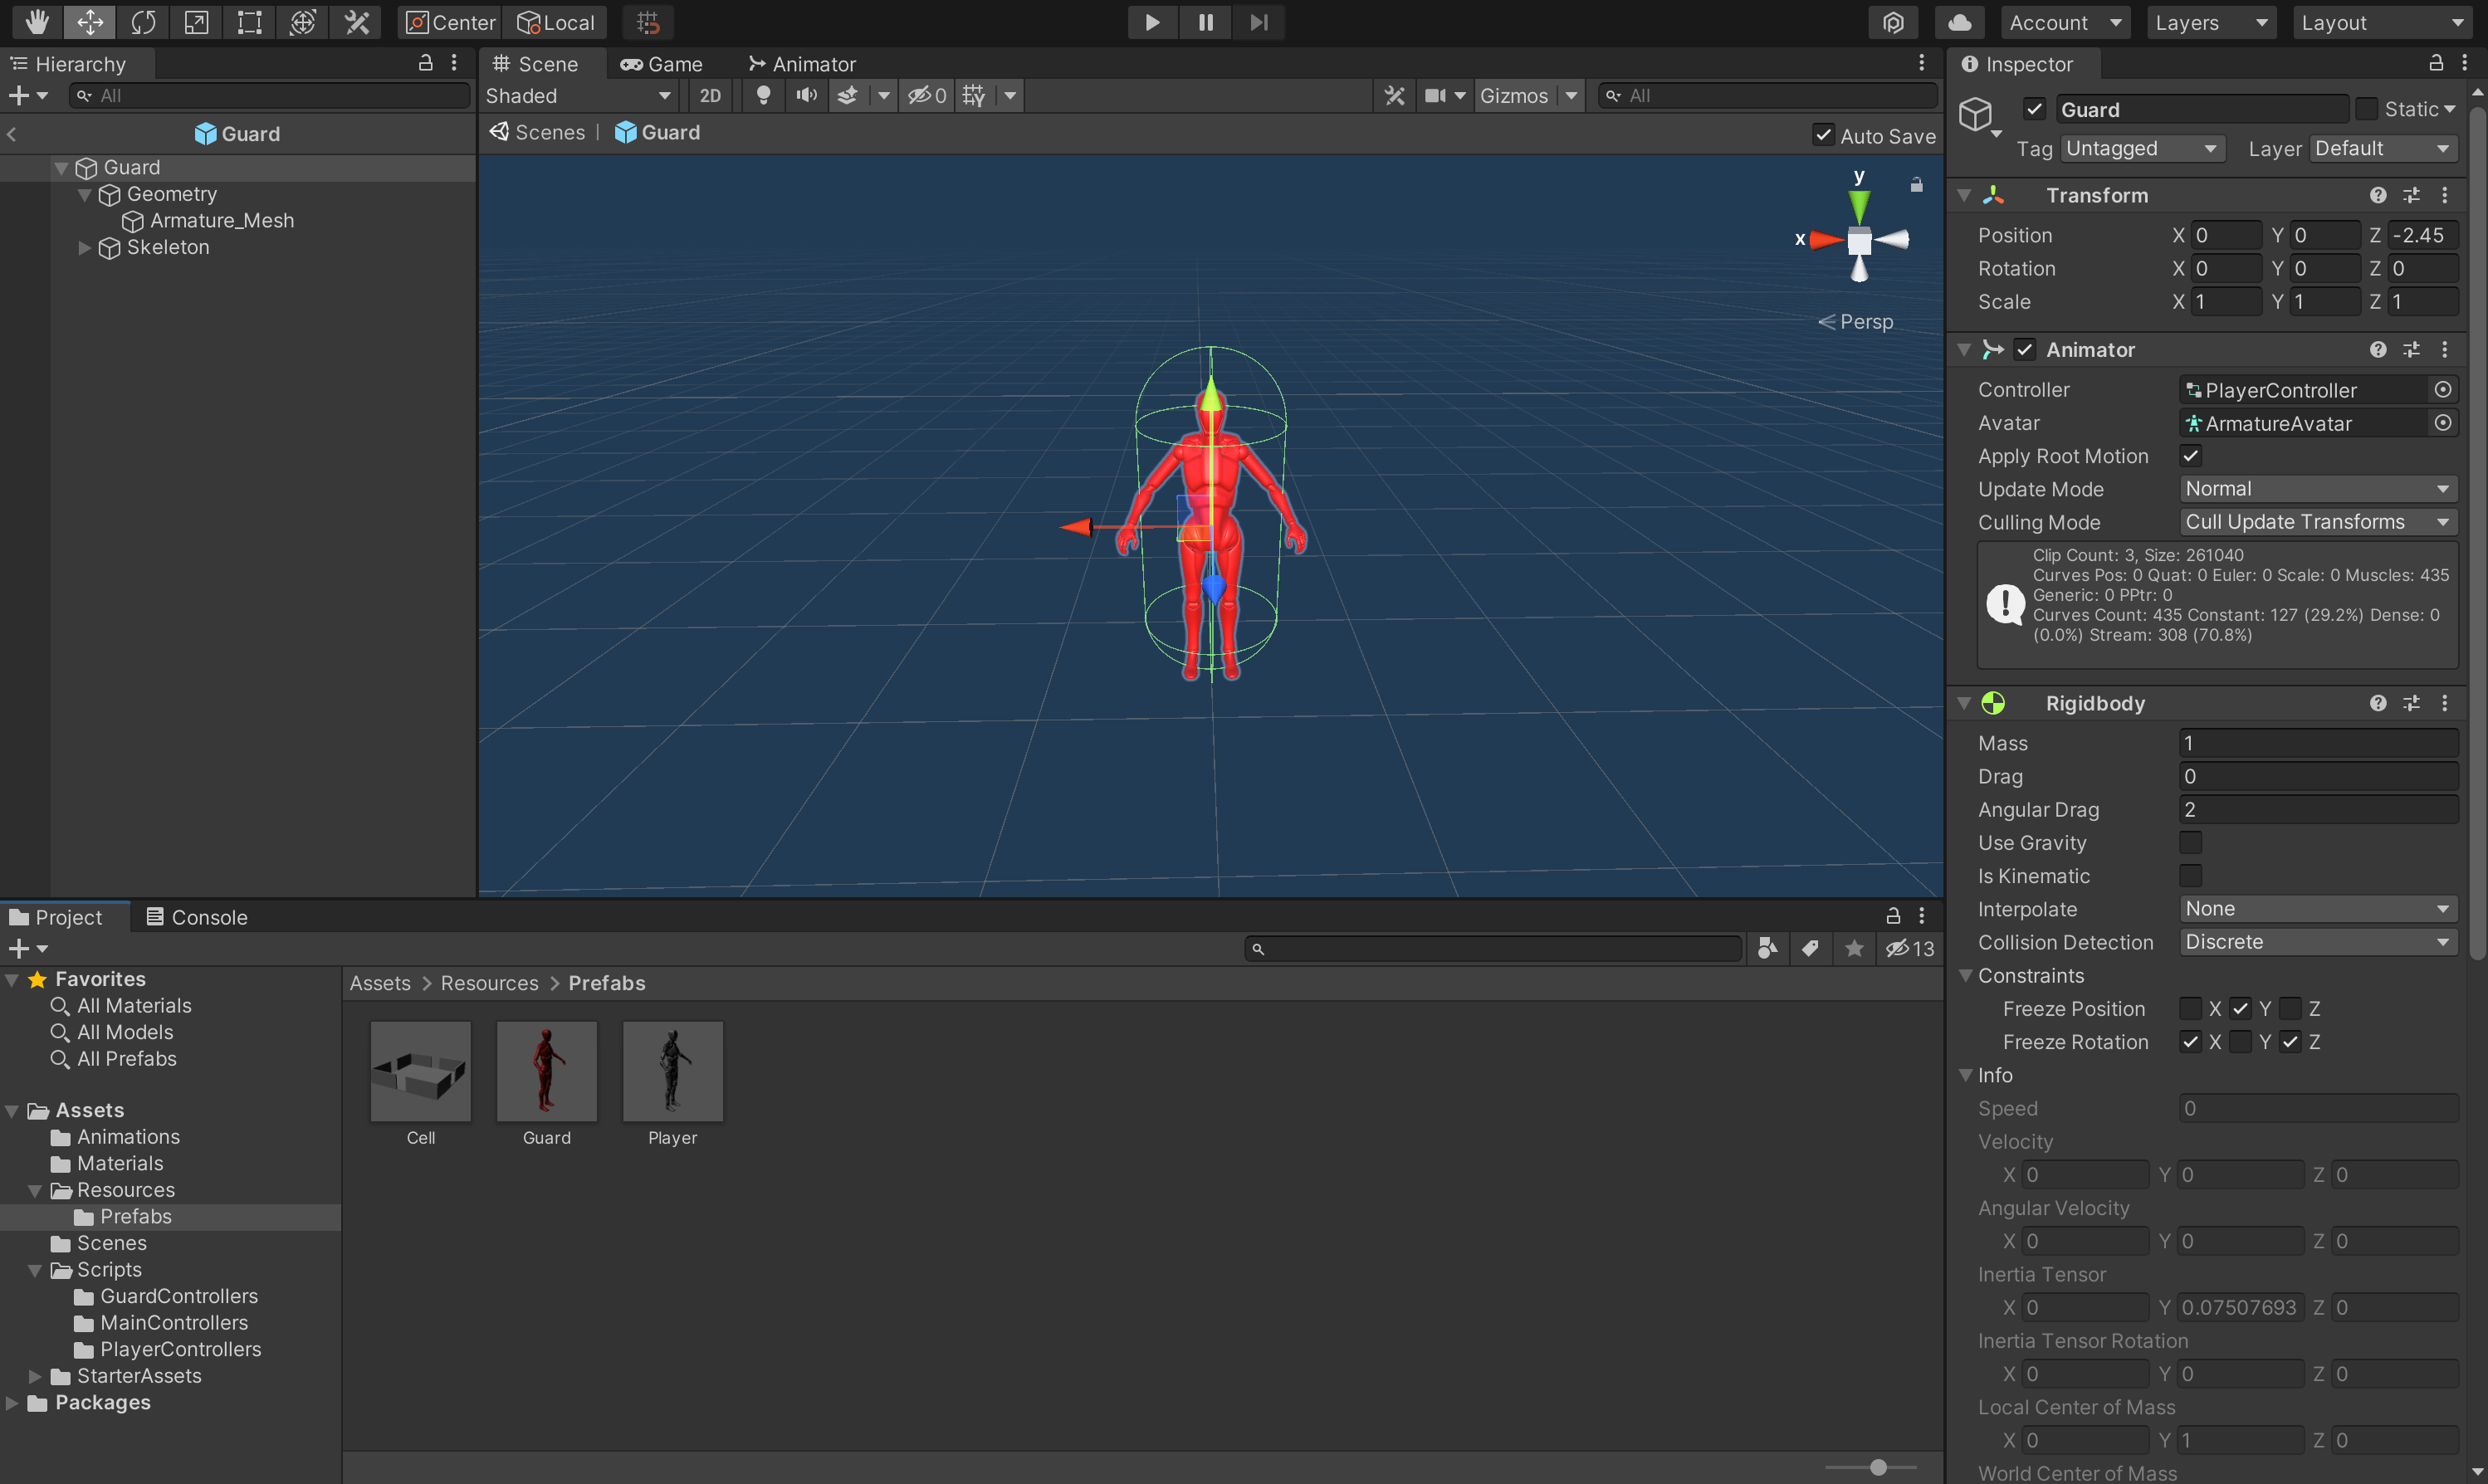2488x1484 pixels.
Task: Lock the Inspector panel
Action: (2436, 63)
